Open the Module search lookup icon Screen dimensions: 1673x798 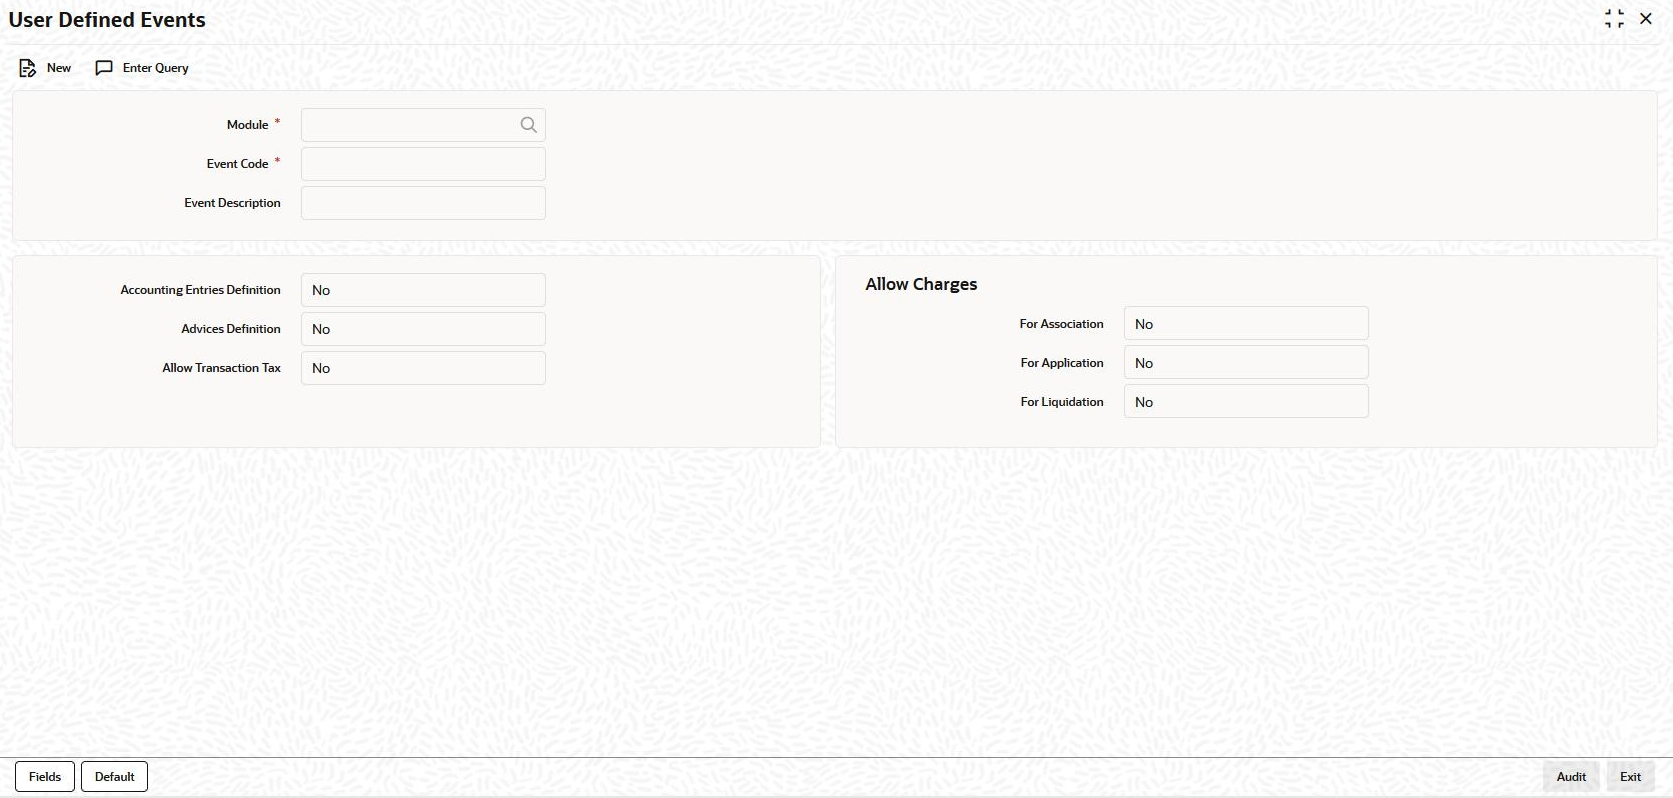[529, 125]
